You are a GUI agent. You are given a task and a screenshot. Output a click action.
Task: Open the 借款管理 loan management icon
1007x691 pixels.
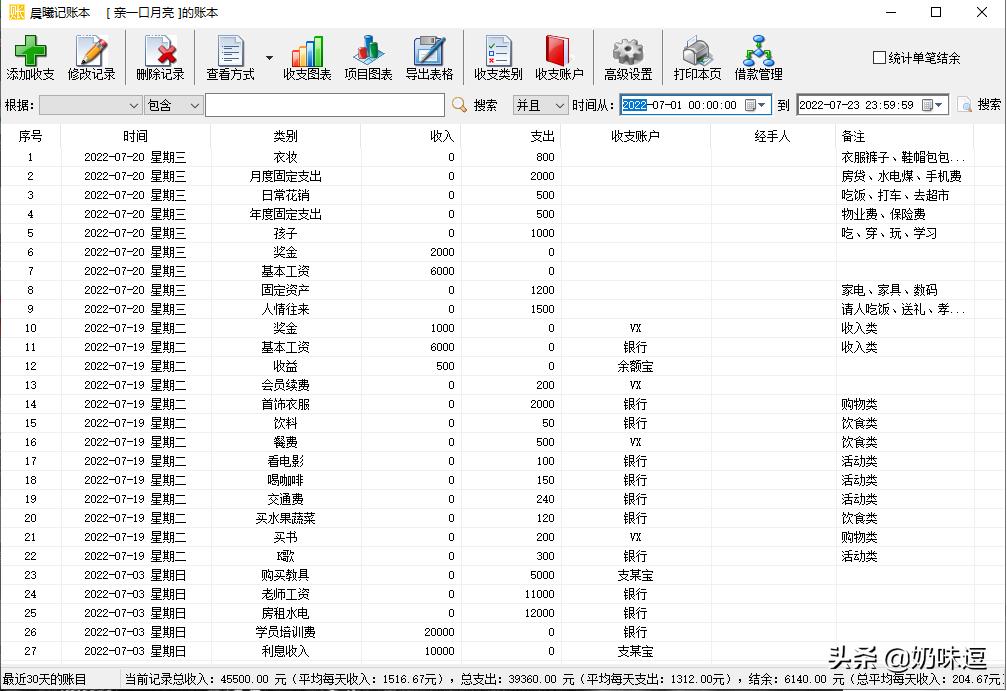(x=760, y=57)
